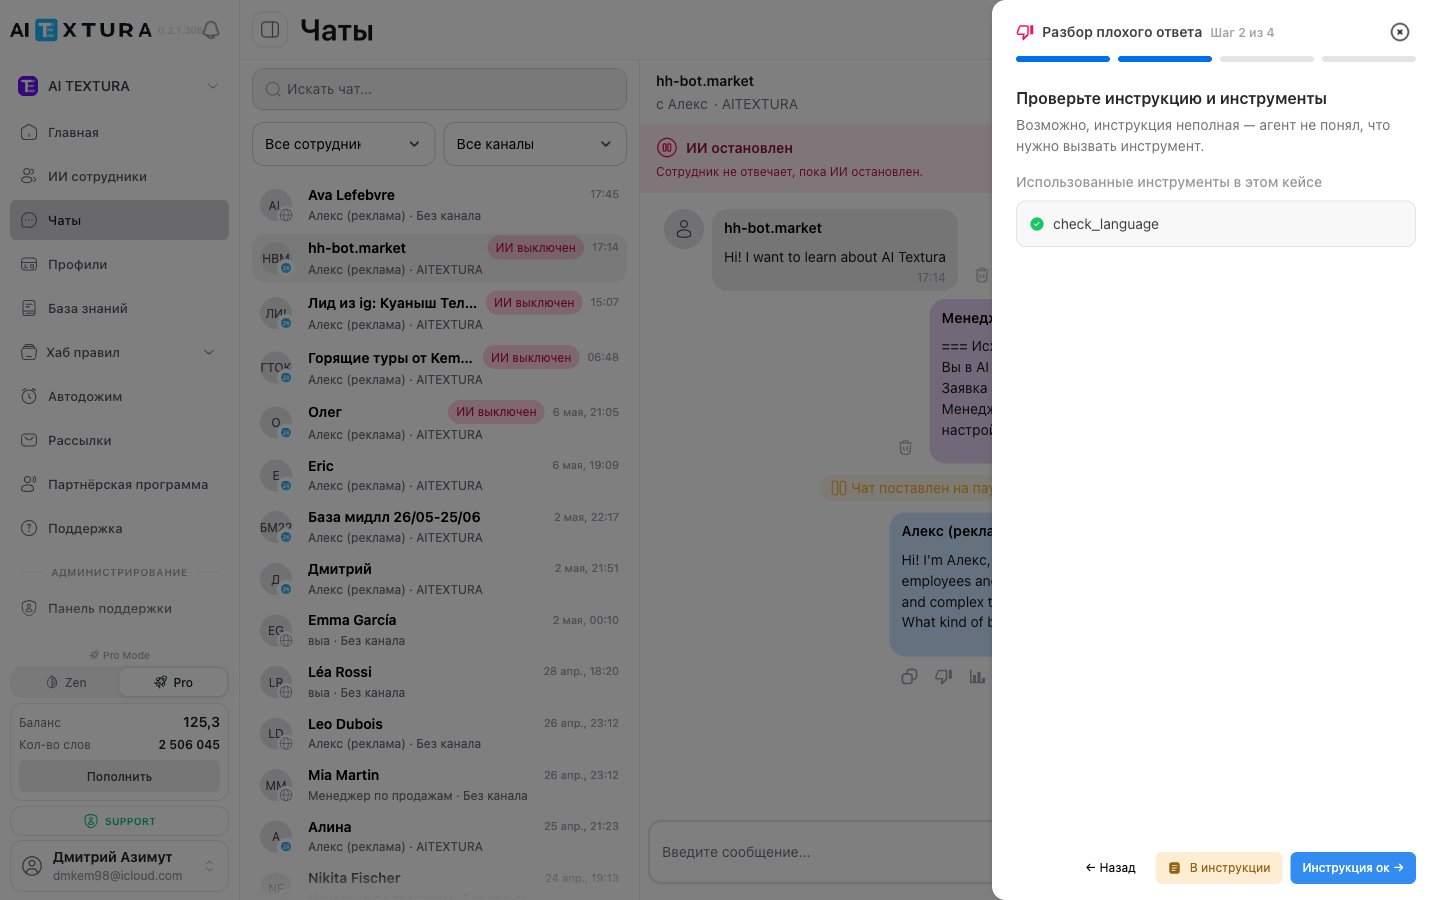The height and width of the screenshot is (900, 1440).
Task: Open chat with Leo Dubois
Action: click(x=439, y=733)
